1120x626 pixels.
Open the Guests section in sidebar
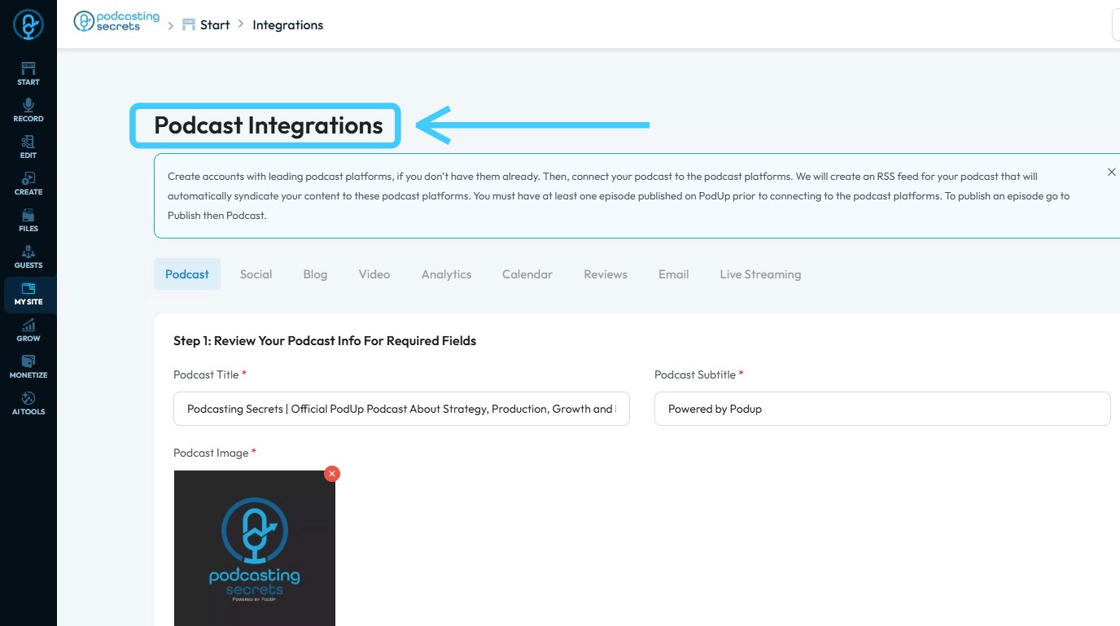click(28, 257)
